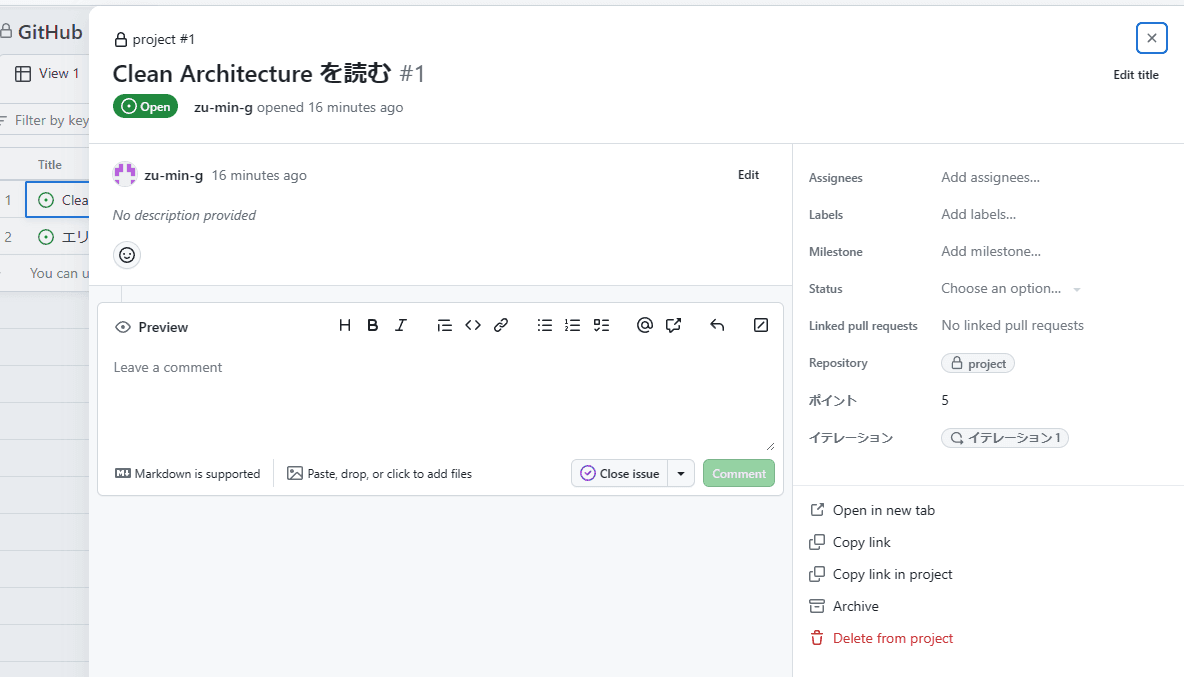Click the Edit title button
This screenshot has height=677, width=1184.
pyautogui.click(x=1136, y=75)
